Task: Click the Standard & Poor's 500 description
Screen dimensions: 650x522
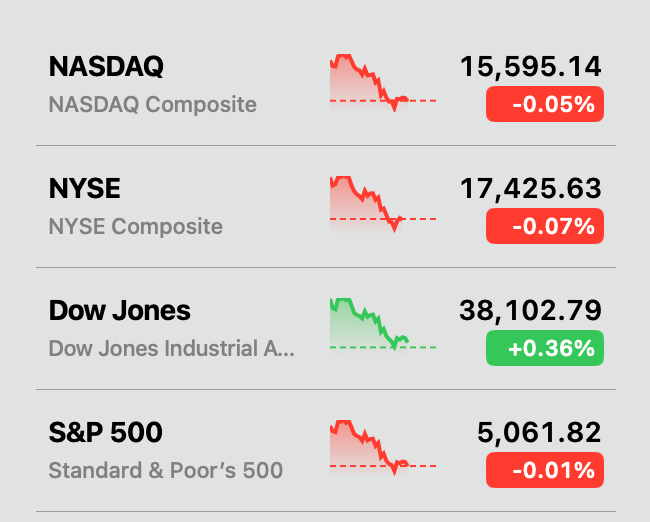Action: pyautogui.click(x=165, y=470)
